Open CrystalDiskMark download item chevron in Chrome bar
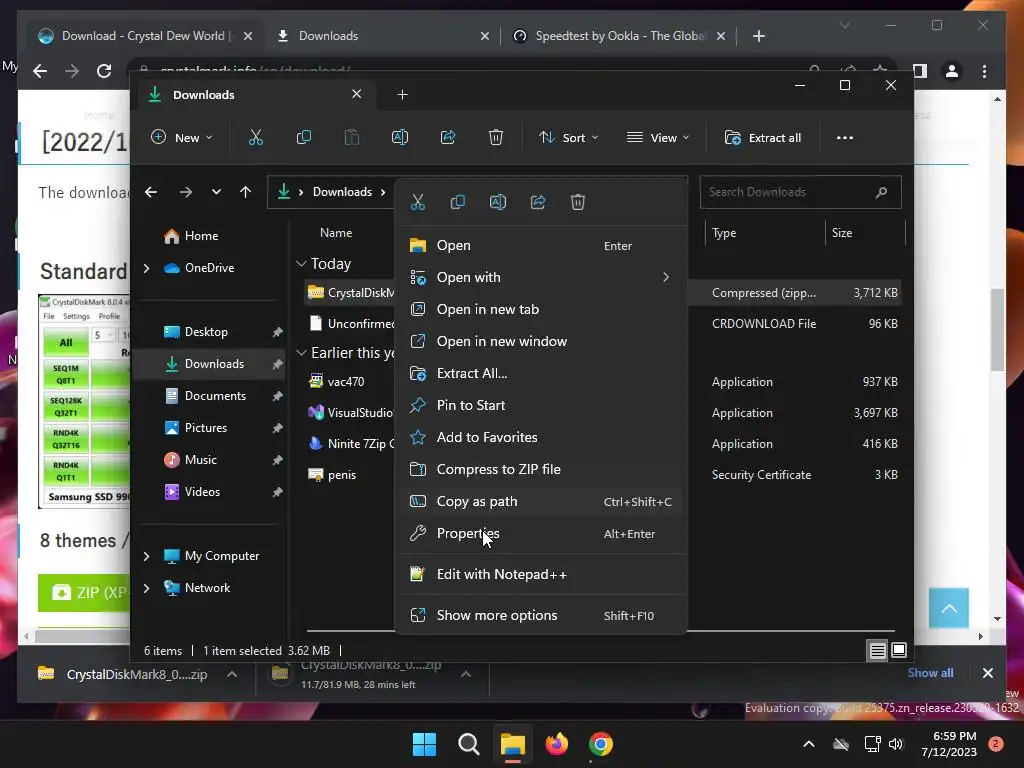 click(232, 675)
